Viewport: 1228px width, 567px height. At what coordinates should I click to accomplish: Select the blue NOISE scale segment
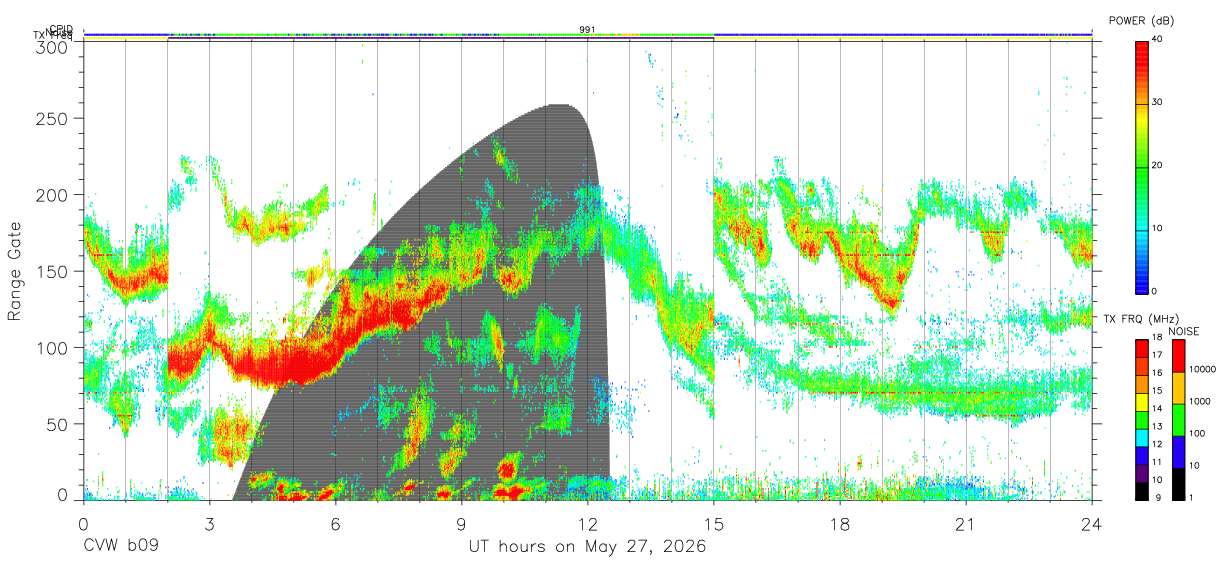[1179, 451]
